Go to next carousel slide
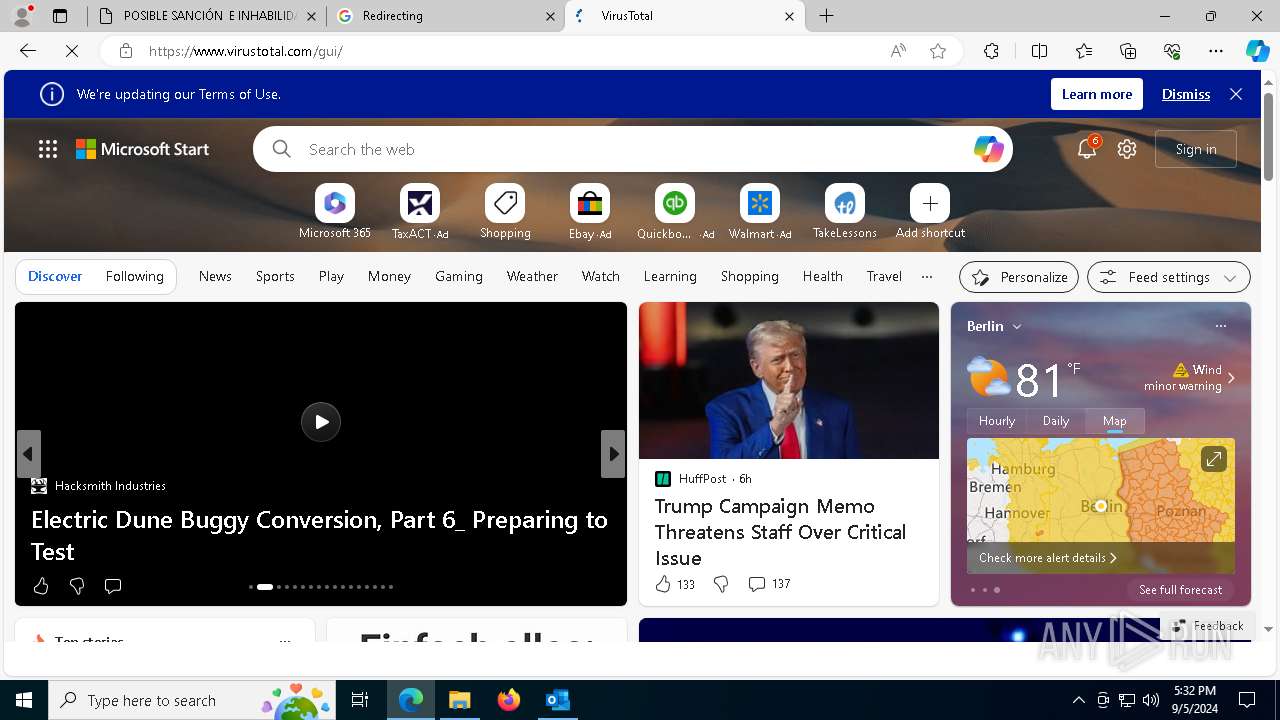1280x720 pixels. (x=613, y=454)
